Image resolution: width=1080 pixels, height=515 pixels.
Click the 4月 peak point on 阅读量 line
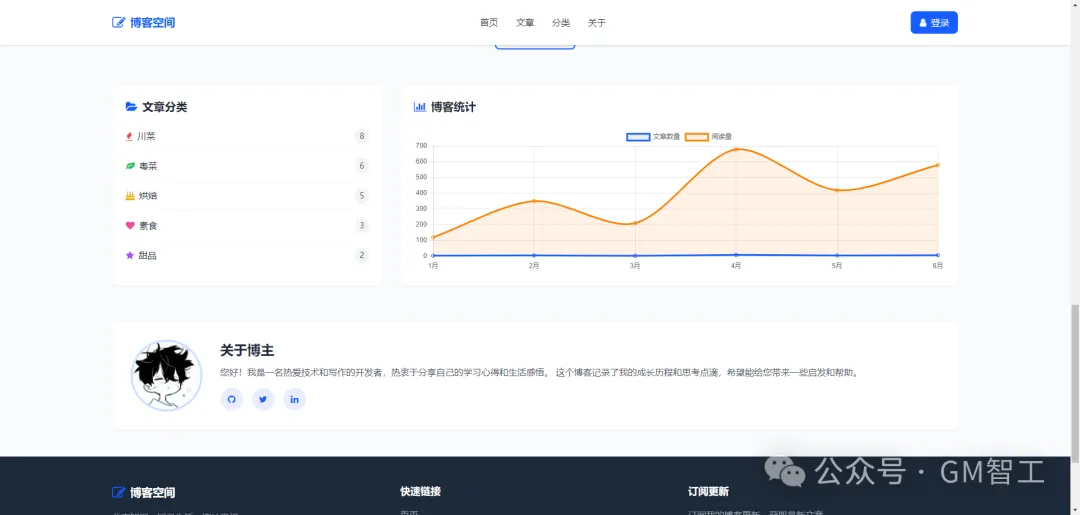click(736, 149)
